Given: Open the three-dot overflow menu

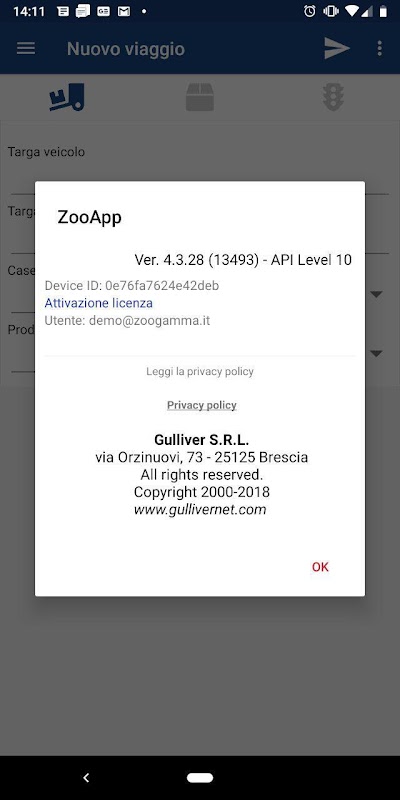Looking at the screenshot, I should [x=380, y=48].
